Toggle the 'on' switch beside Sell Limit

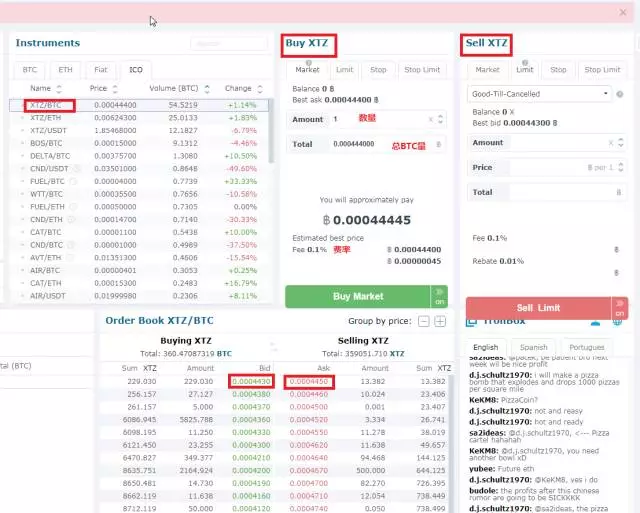(620, 308)
